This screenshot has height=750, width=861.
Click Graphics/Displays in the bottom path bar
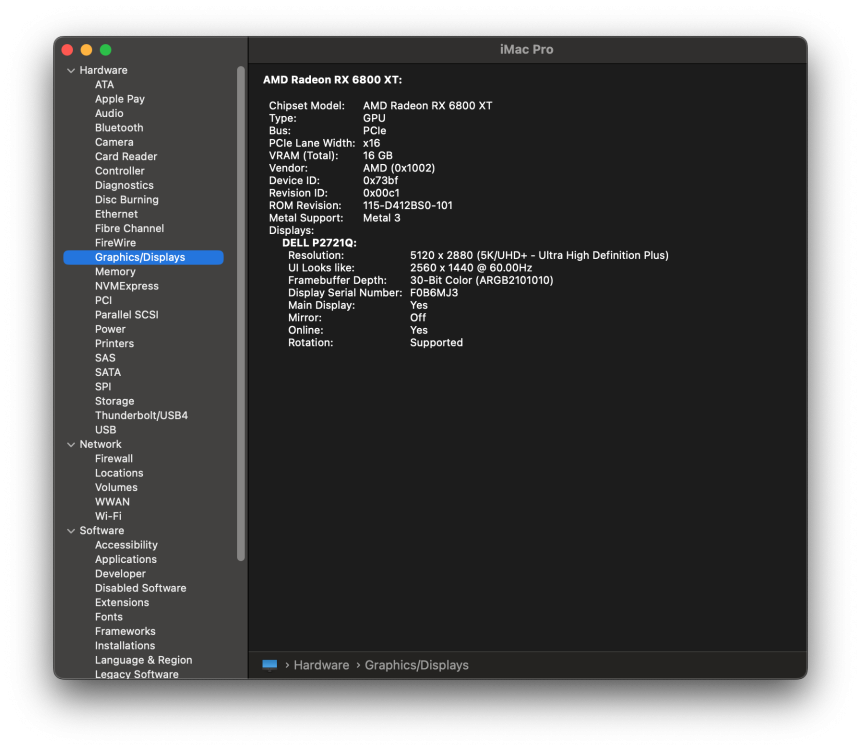pos(417,665)
